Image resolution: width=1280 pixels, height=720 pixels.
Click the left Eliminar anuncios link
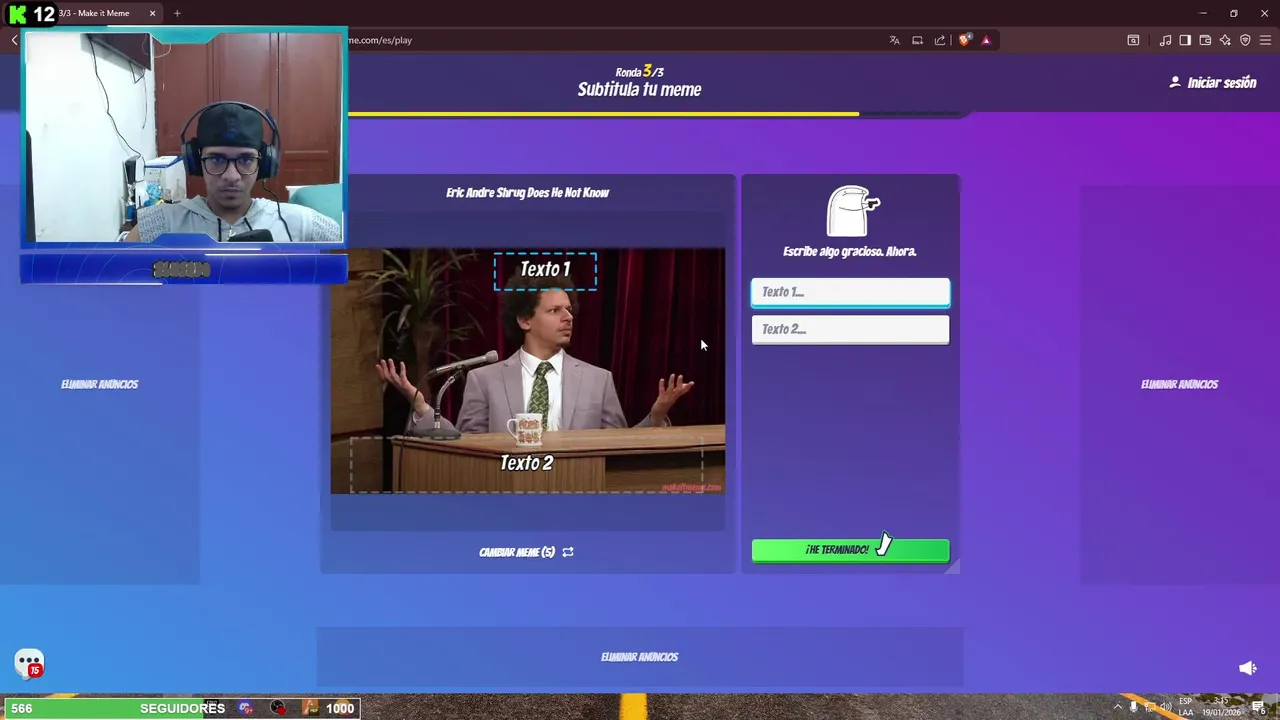(99, 384)
